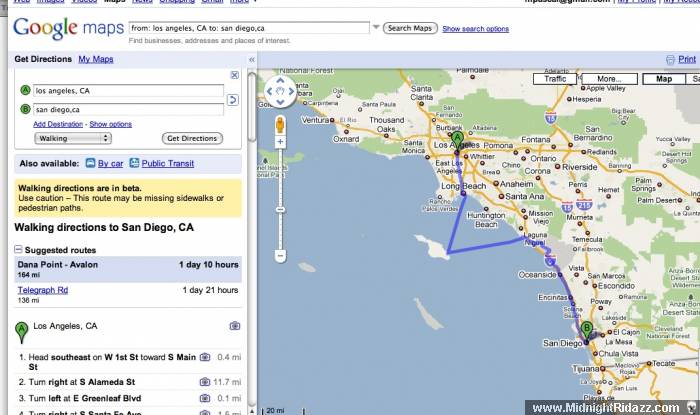
Task: Switch to By car directions
Action: [110, 163]
